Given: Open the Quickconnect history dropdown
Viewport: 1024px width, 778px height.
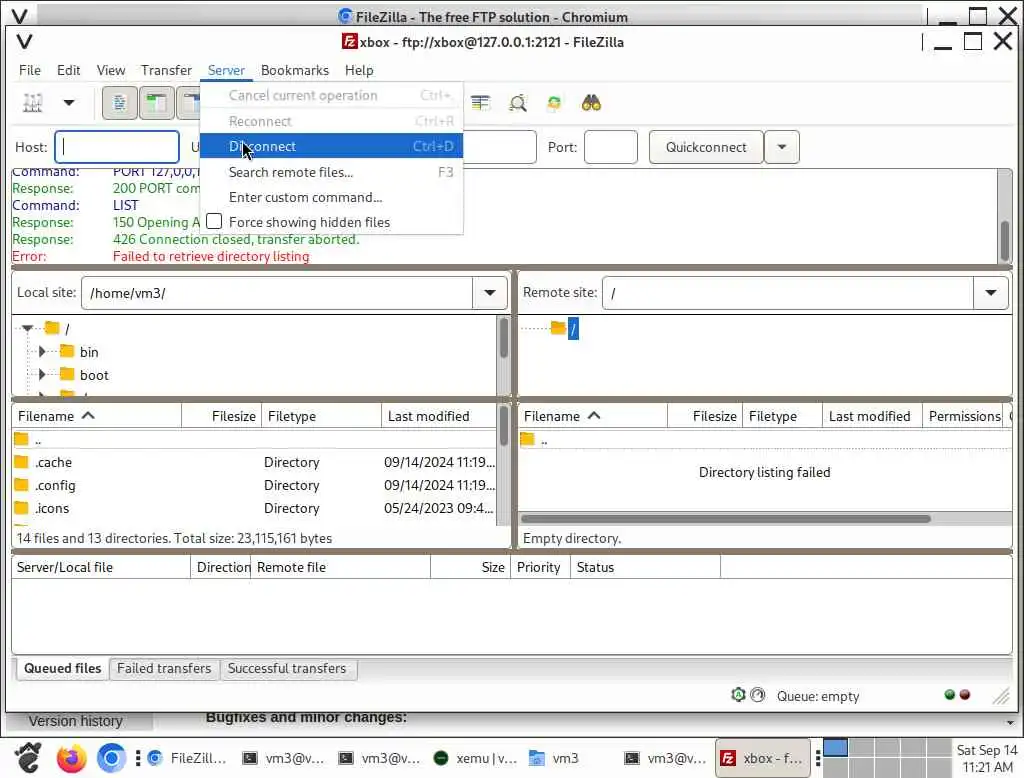Looking at the screenshot, I should [x=782, y=147].
